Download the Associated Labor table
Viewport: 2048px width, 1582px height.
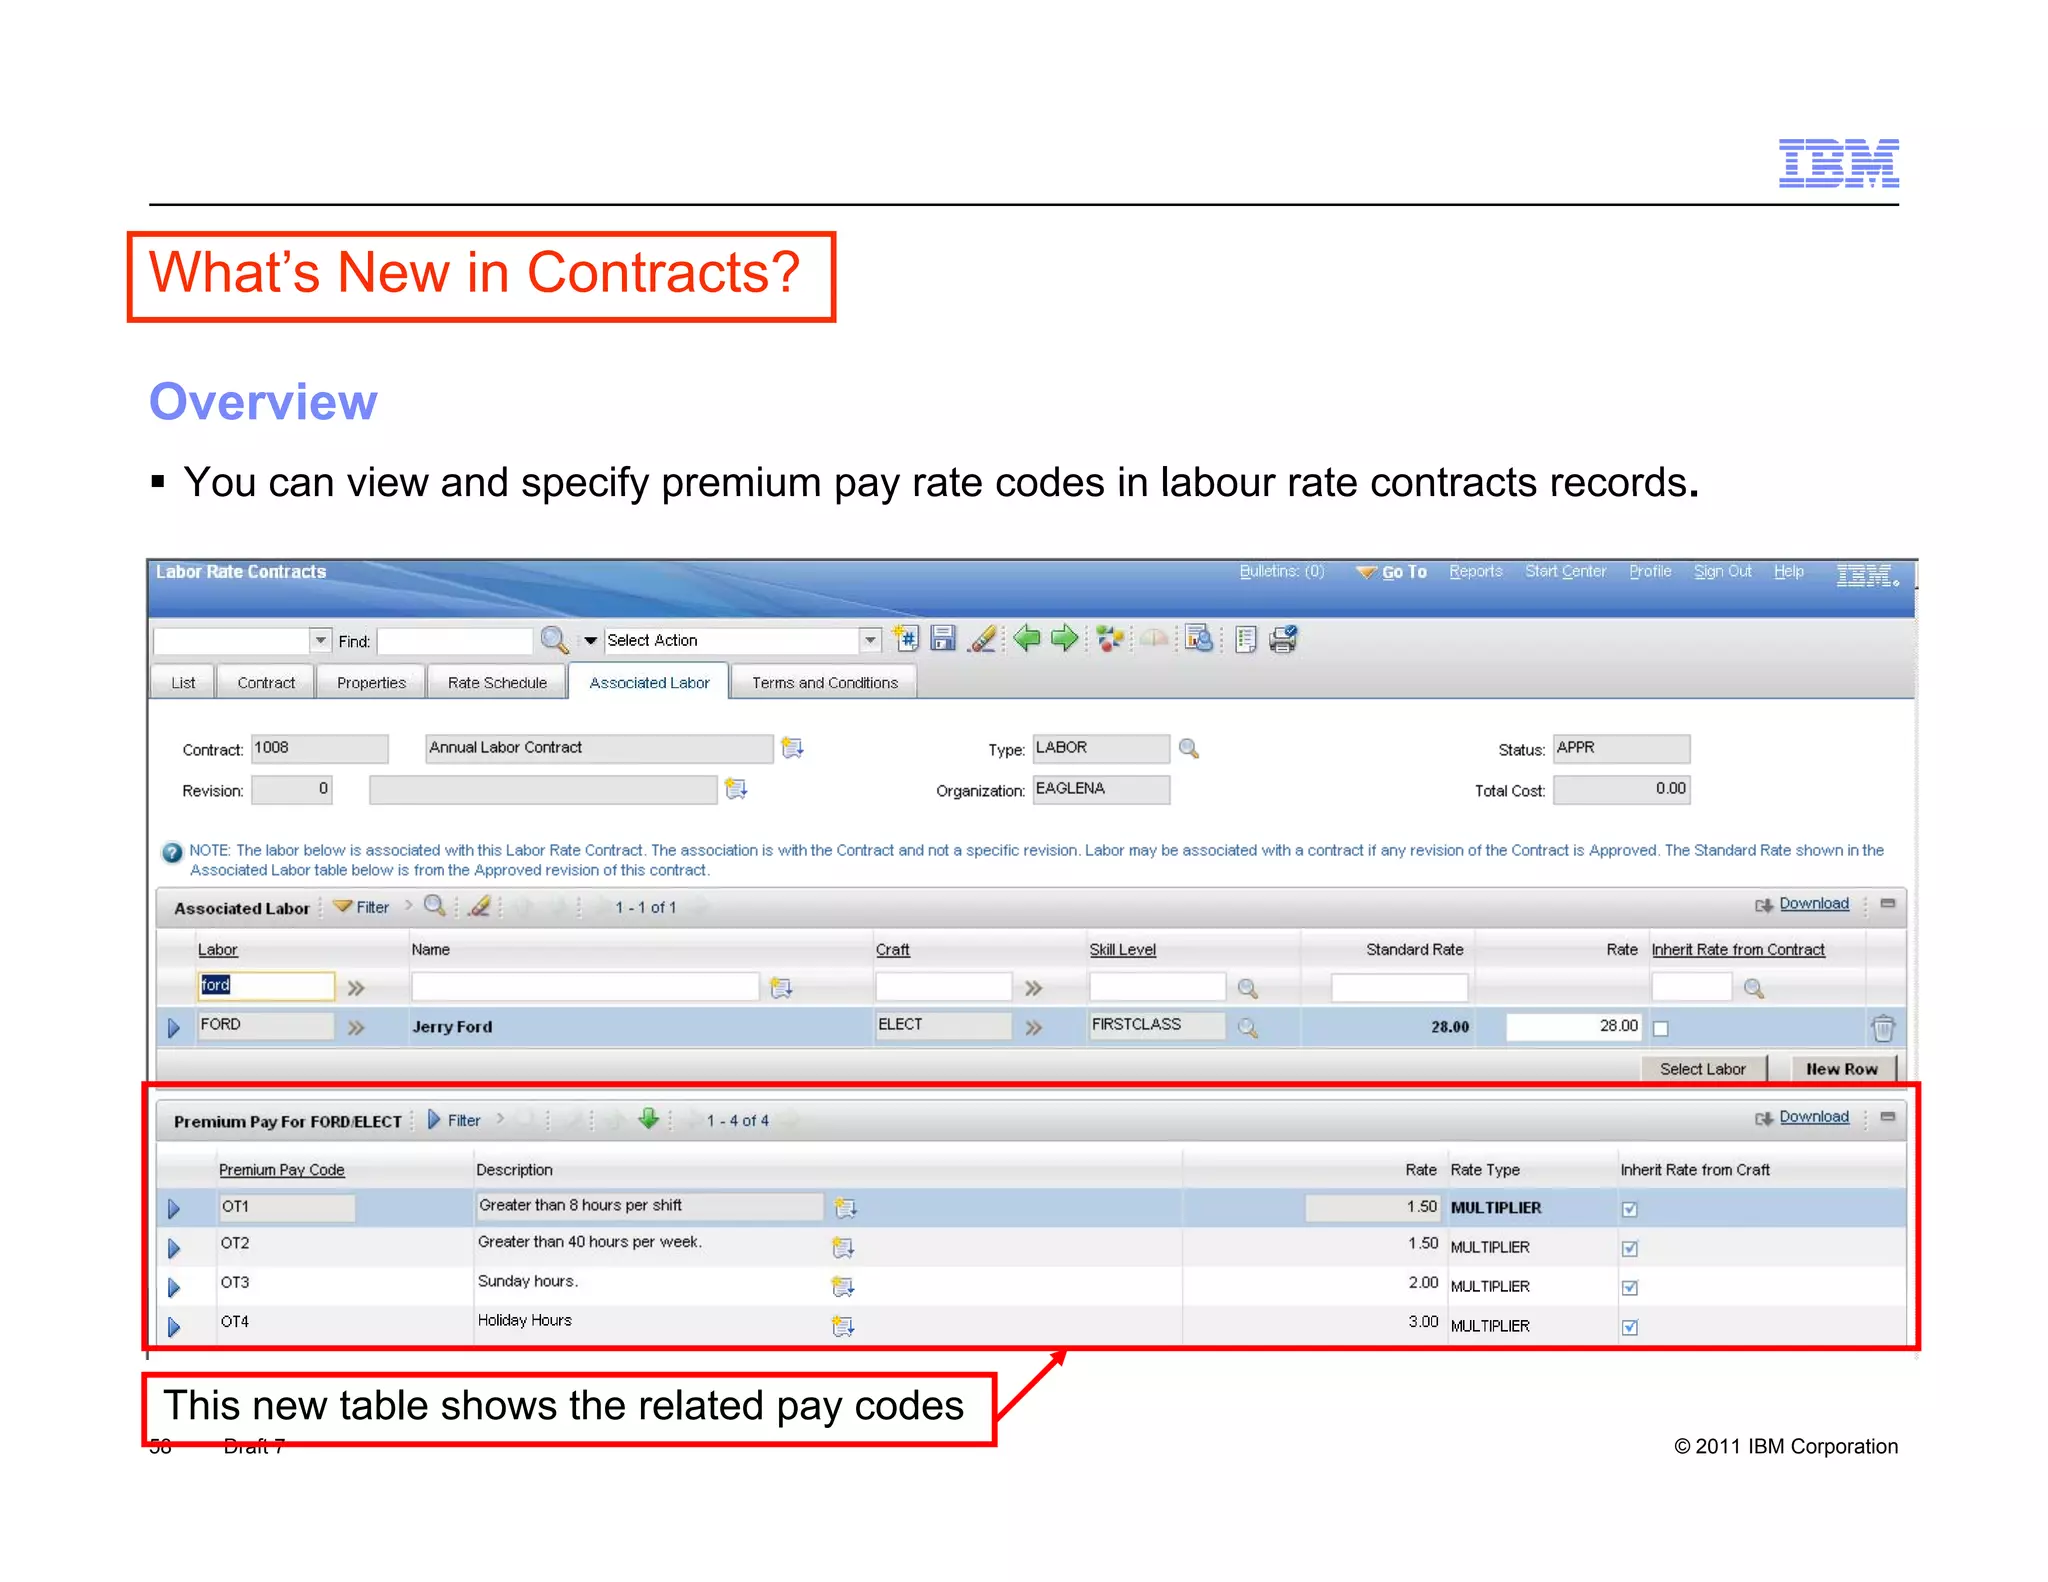click(1803, 904)
